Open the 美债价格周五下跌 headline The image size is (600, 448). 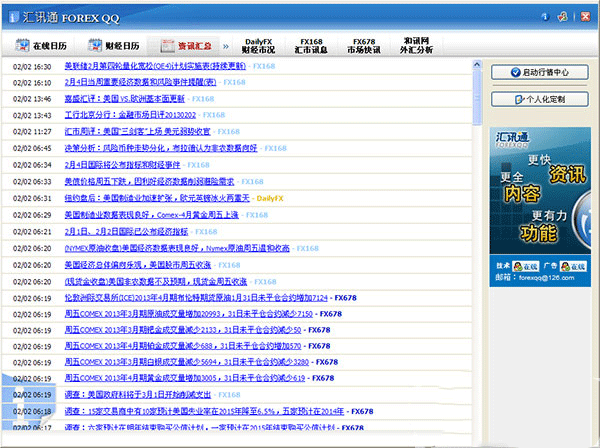point(149,181)
